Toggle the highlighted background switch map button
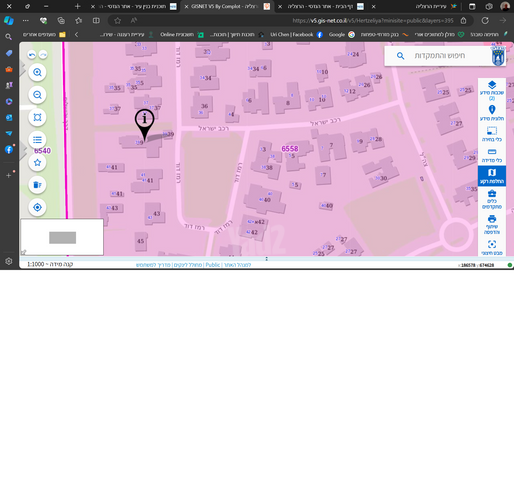The height and width of the screenshot is (480, 514). (x=492, y=176)
